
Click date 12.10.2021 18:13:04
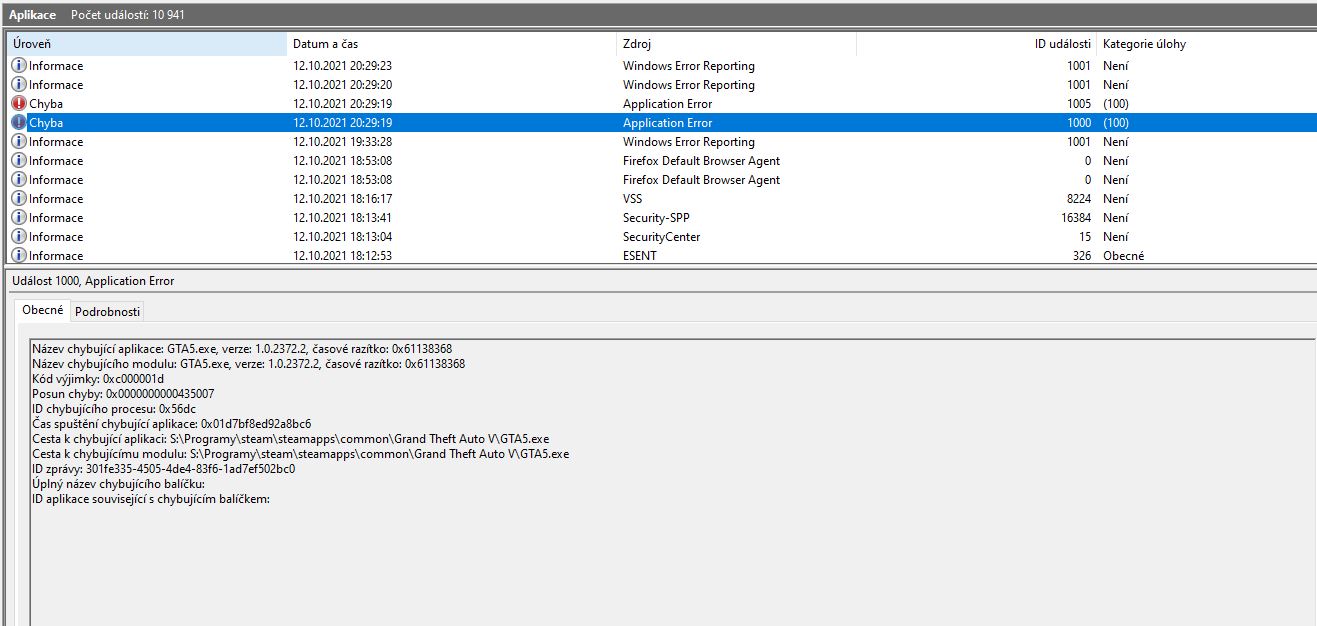click(x=342, y=237)
